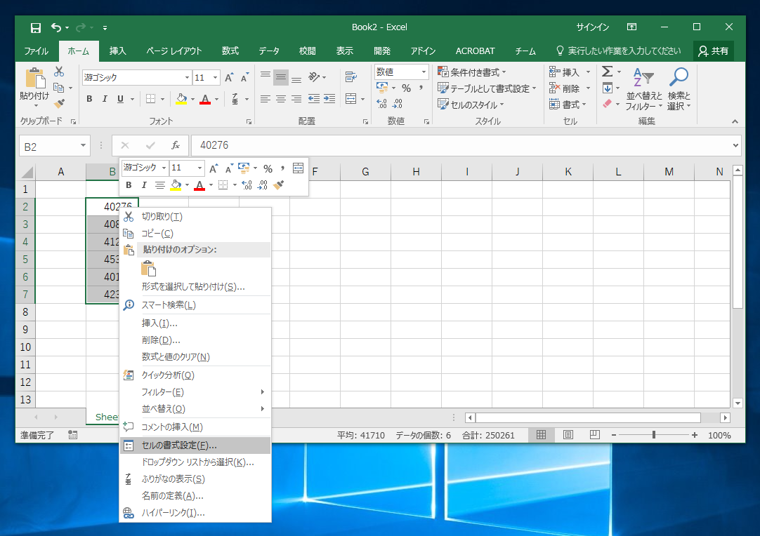
Task: Increase font size in the ribbon font group
Action: point(229,78)
